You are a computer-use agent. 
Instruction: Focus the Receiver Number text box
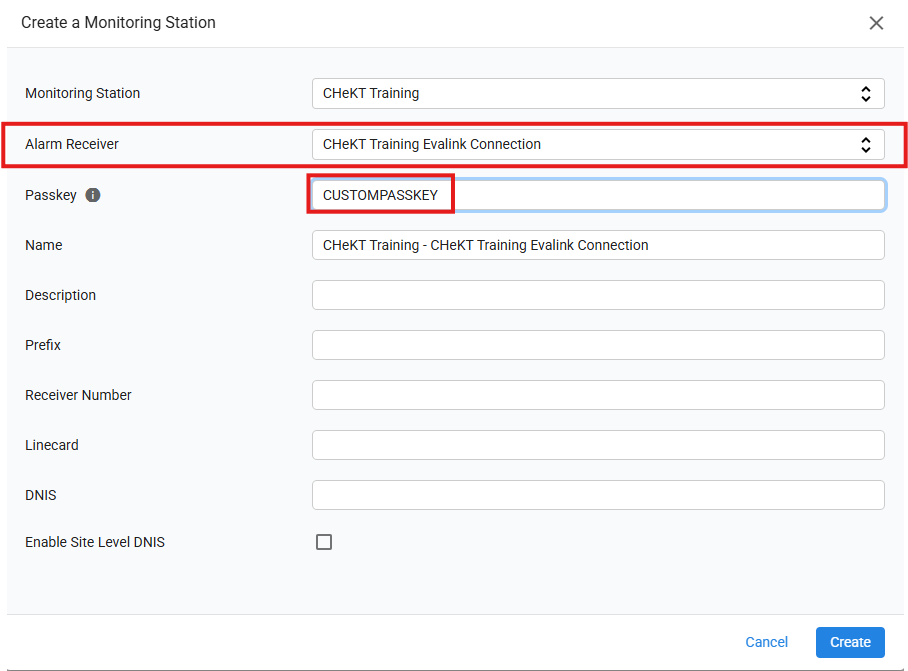coord(598,395)
